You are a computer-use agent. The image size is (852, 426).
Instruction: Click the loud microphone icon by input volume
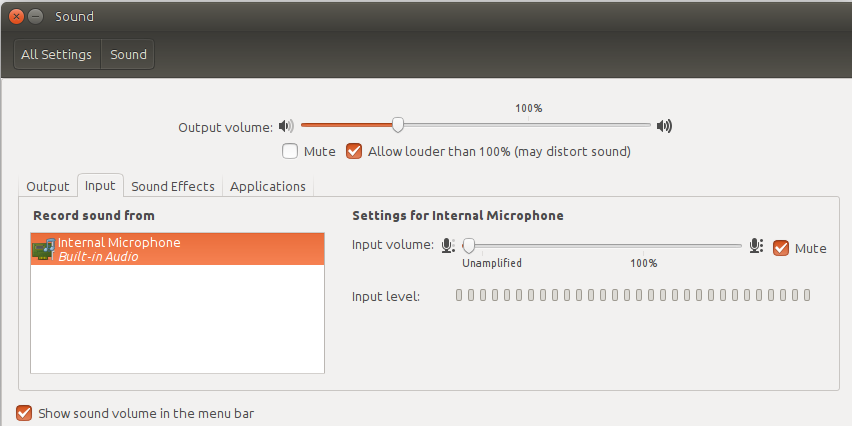pyautogui.click(x=757, y=246)
